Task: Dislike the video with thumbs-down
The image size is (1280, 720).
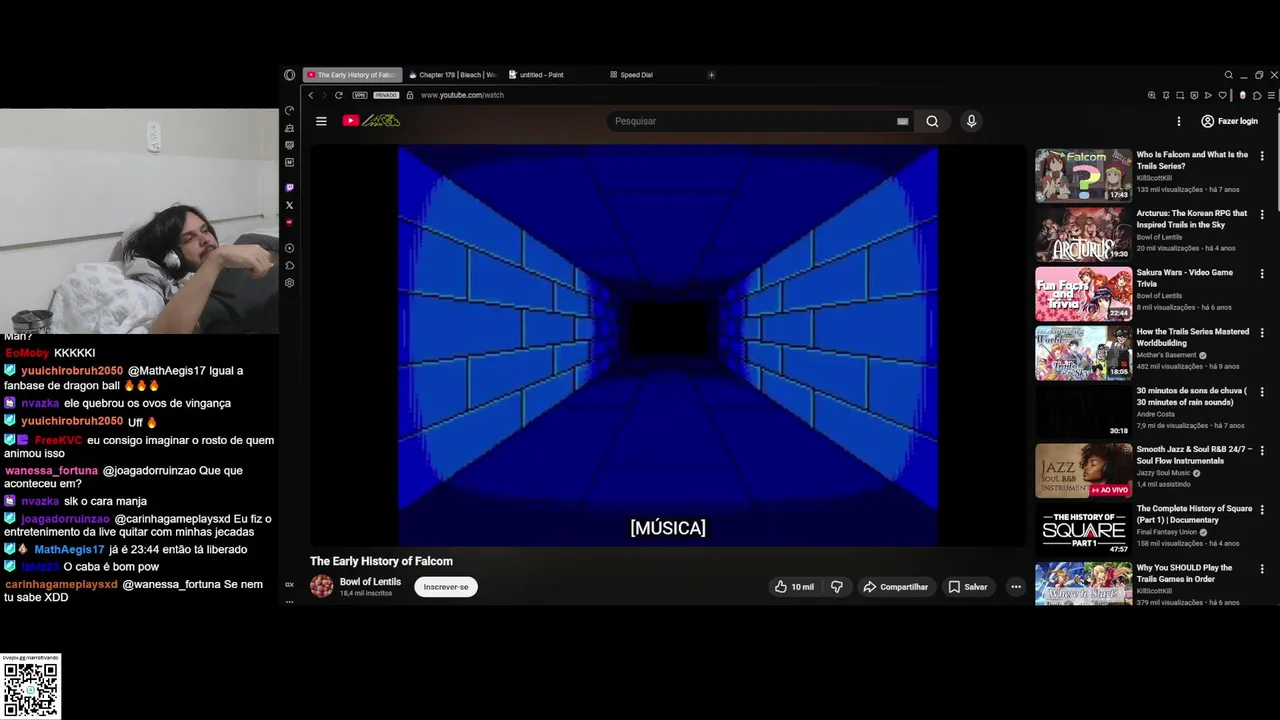Action: [x=837, y=587]
